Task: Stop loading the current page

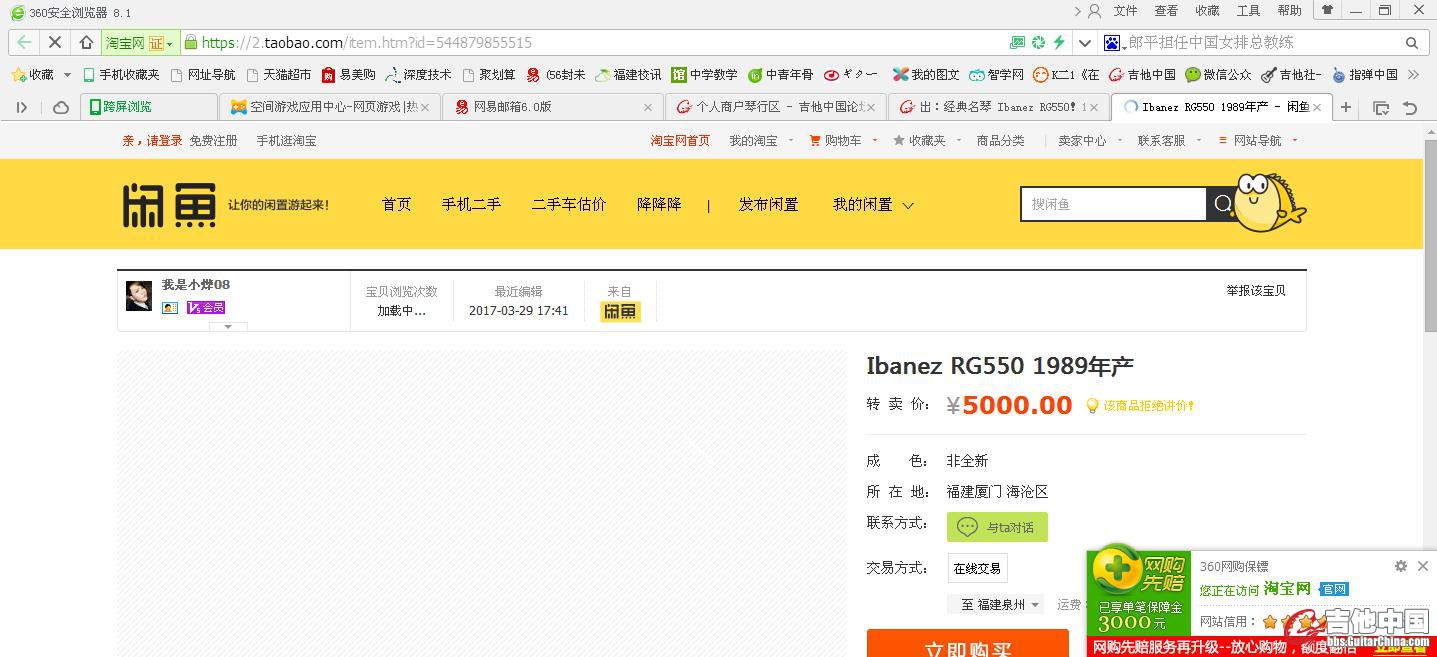Action: [55, 43]
